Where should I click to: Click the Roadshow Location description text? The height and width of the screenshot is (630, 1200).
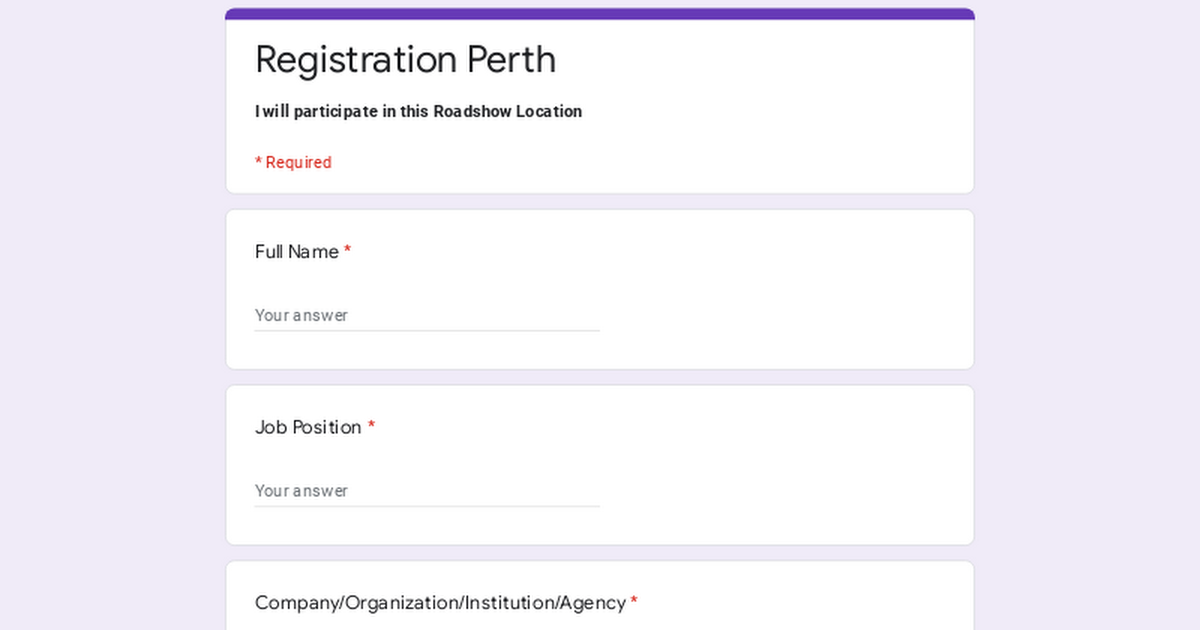click(x=418, y=112)
